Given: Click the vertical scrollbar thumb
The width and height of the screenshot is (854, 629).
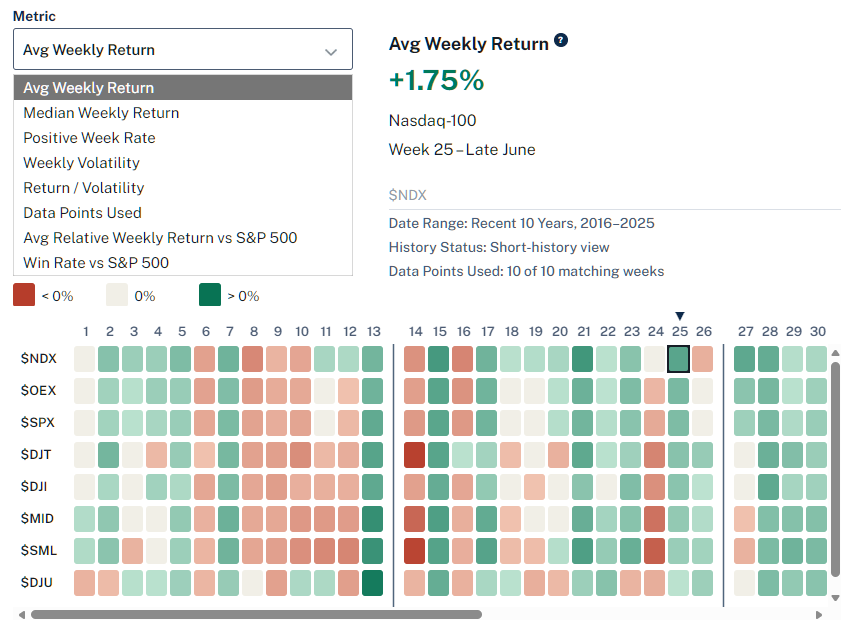Looking at the screenshot, I should pyautogui.click(x=835, y=469).
